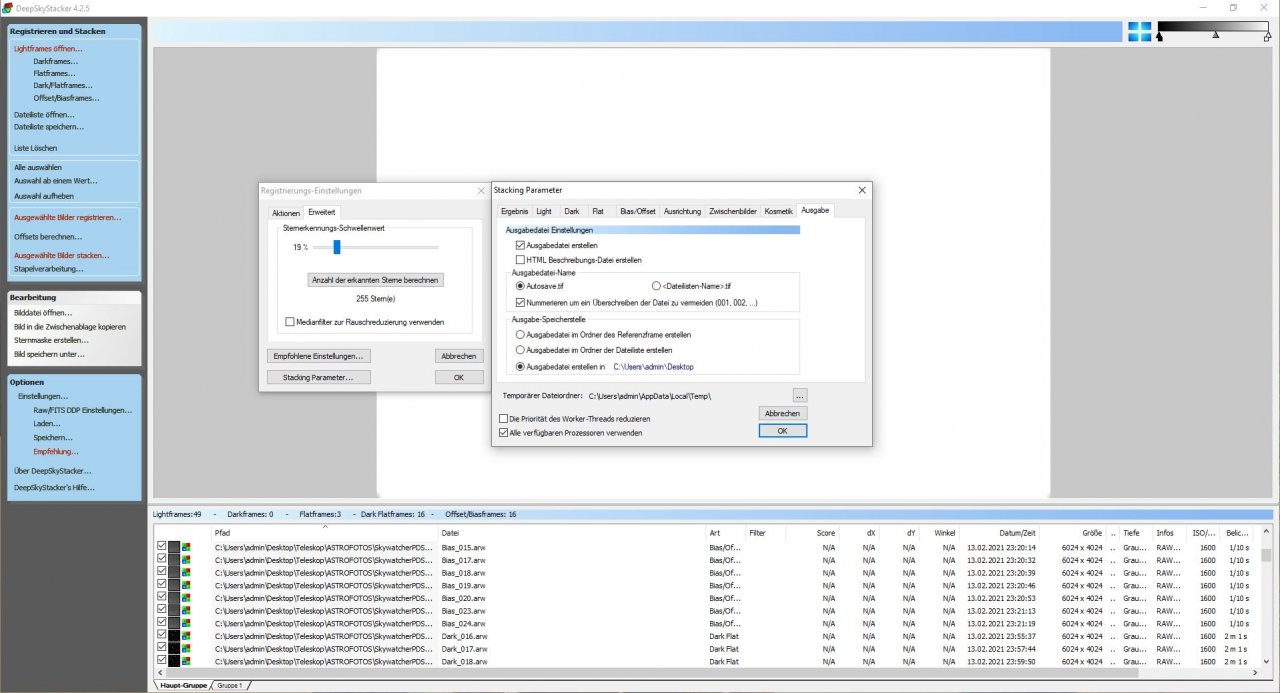Click the white point marker on gradient bar
1280x693 pixels.
1267,37
